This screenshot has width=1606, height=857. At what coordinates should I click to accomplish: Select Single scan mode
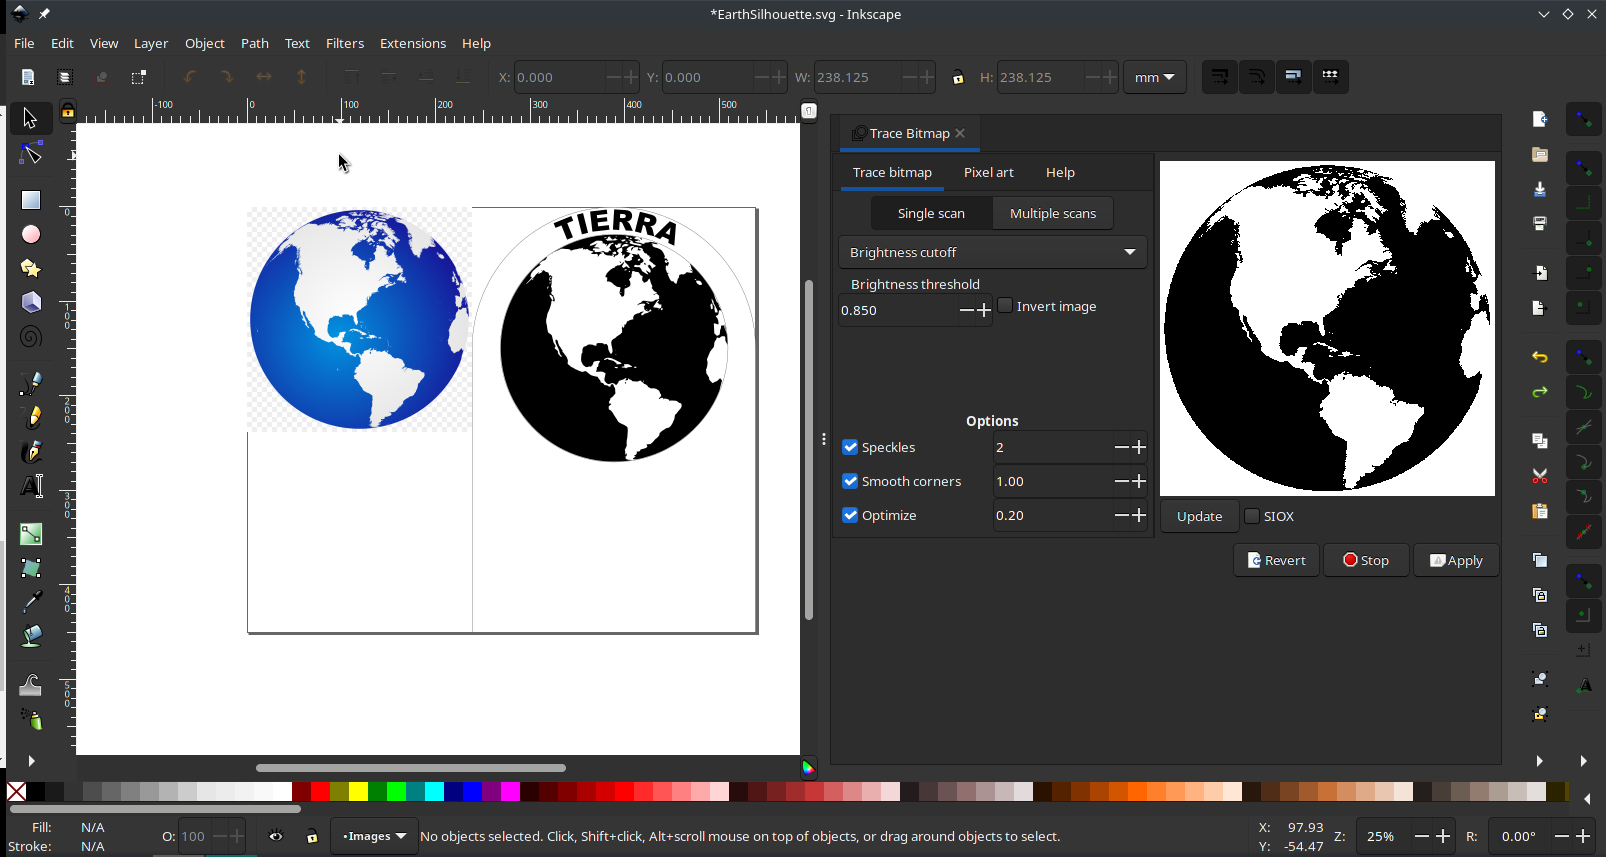tap(931, 213)
